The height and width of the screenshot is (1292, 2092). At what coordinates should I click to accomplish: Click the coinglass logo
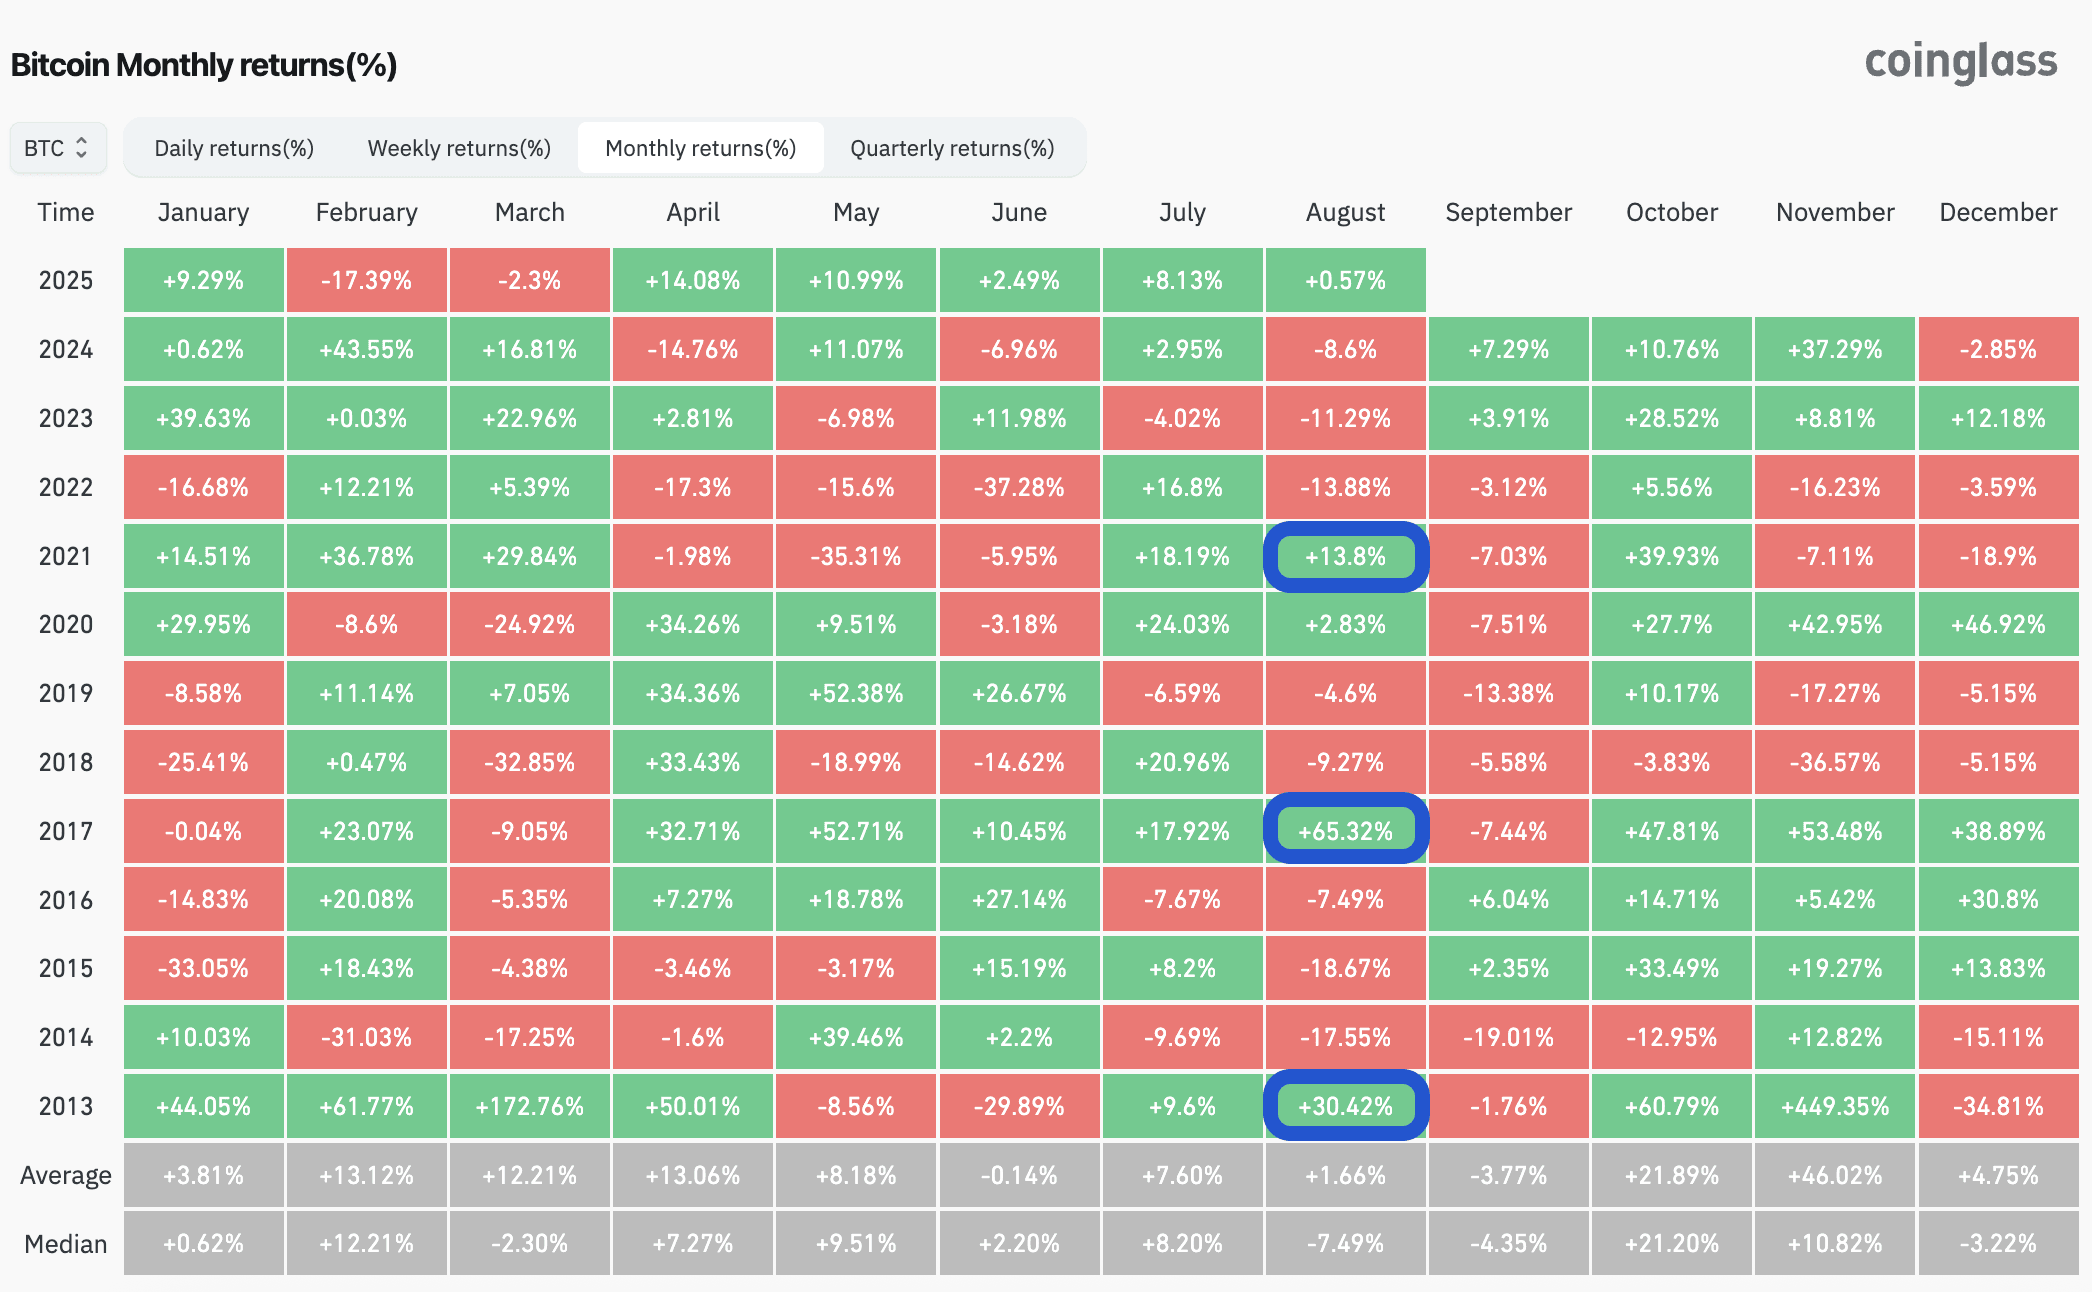pos(1960,62)
